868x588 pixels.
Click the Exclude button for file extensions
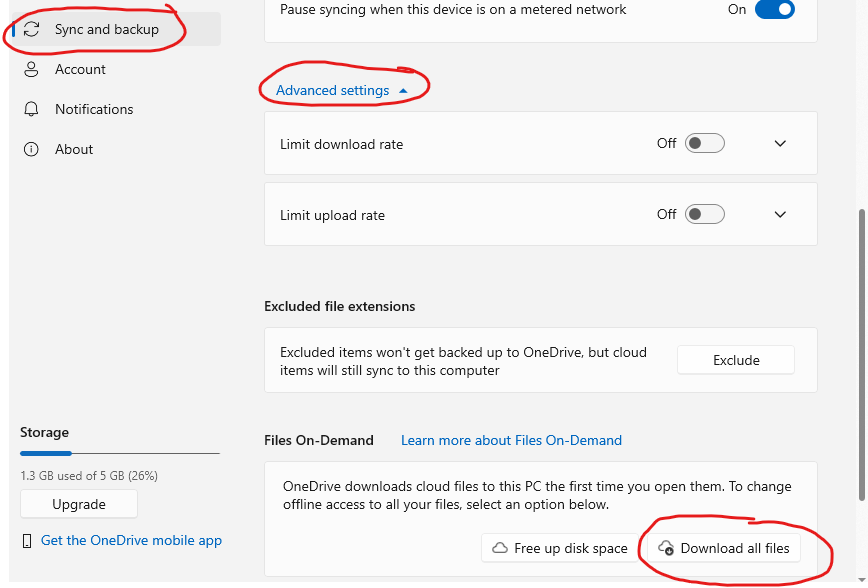click(736, 359)
